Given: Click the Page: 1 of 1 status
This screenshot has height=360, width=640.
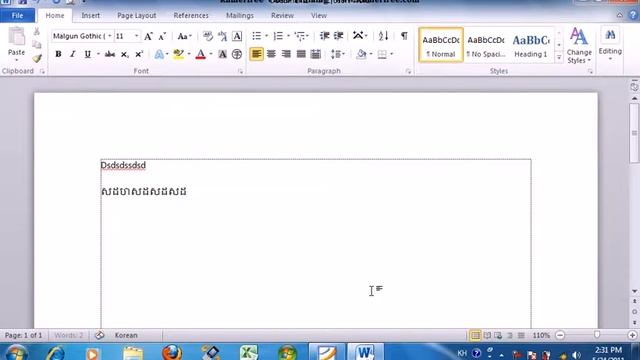Looking at the screenshot, I should (x=23, y=335).
